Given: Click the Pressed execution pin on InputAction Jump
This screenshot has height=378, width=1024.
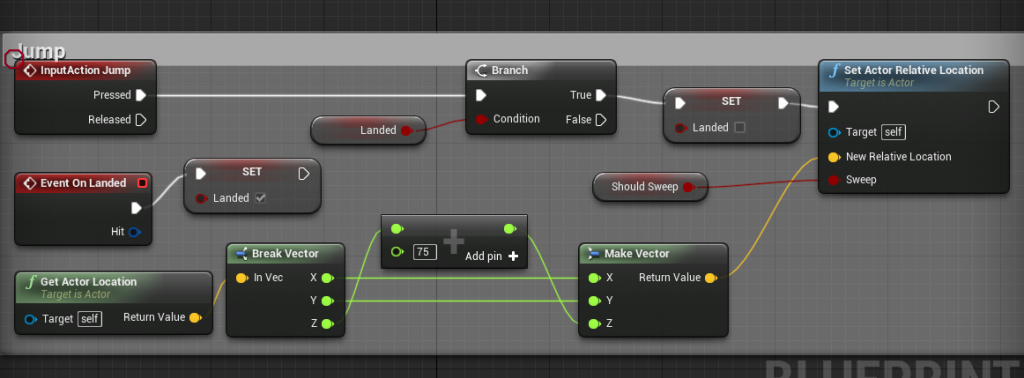Looking at the screenshot, I should pyautogui.click(x=140, y=95).
